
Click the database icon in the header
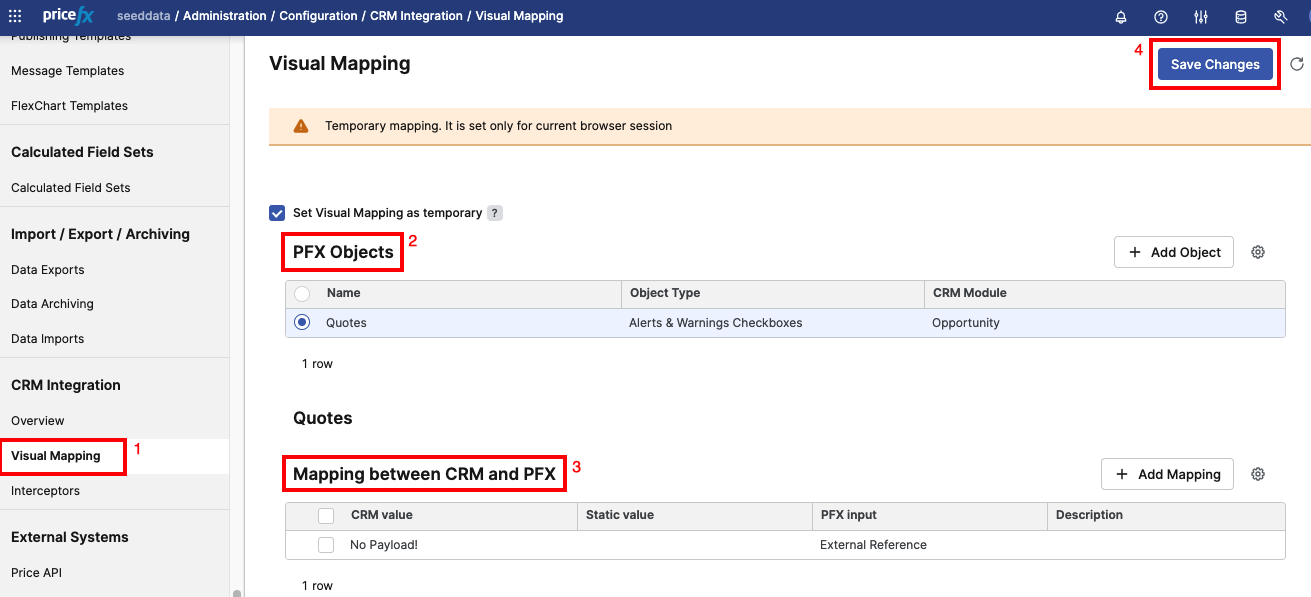[x=1241, y=16]
